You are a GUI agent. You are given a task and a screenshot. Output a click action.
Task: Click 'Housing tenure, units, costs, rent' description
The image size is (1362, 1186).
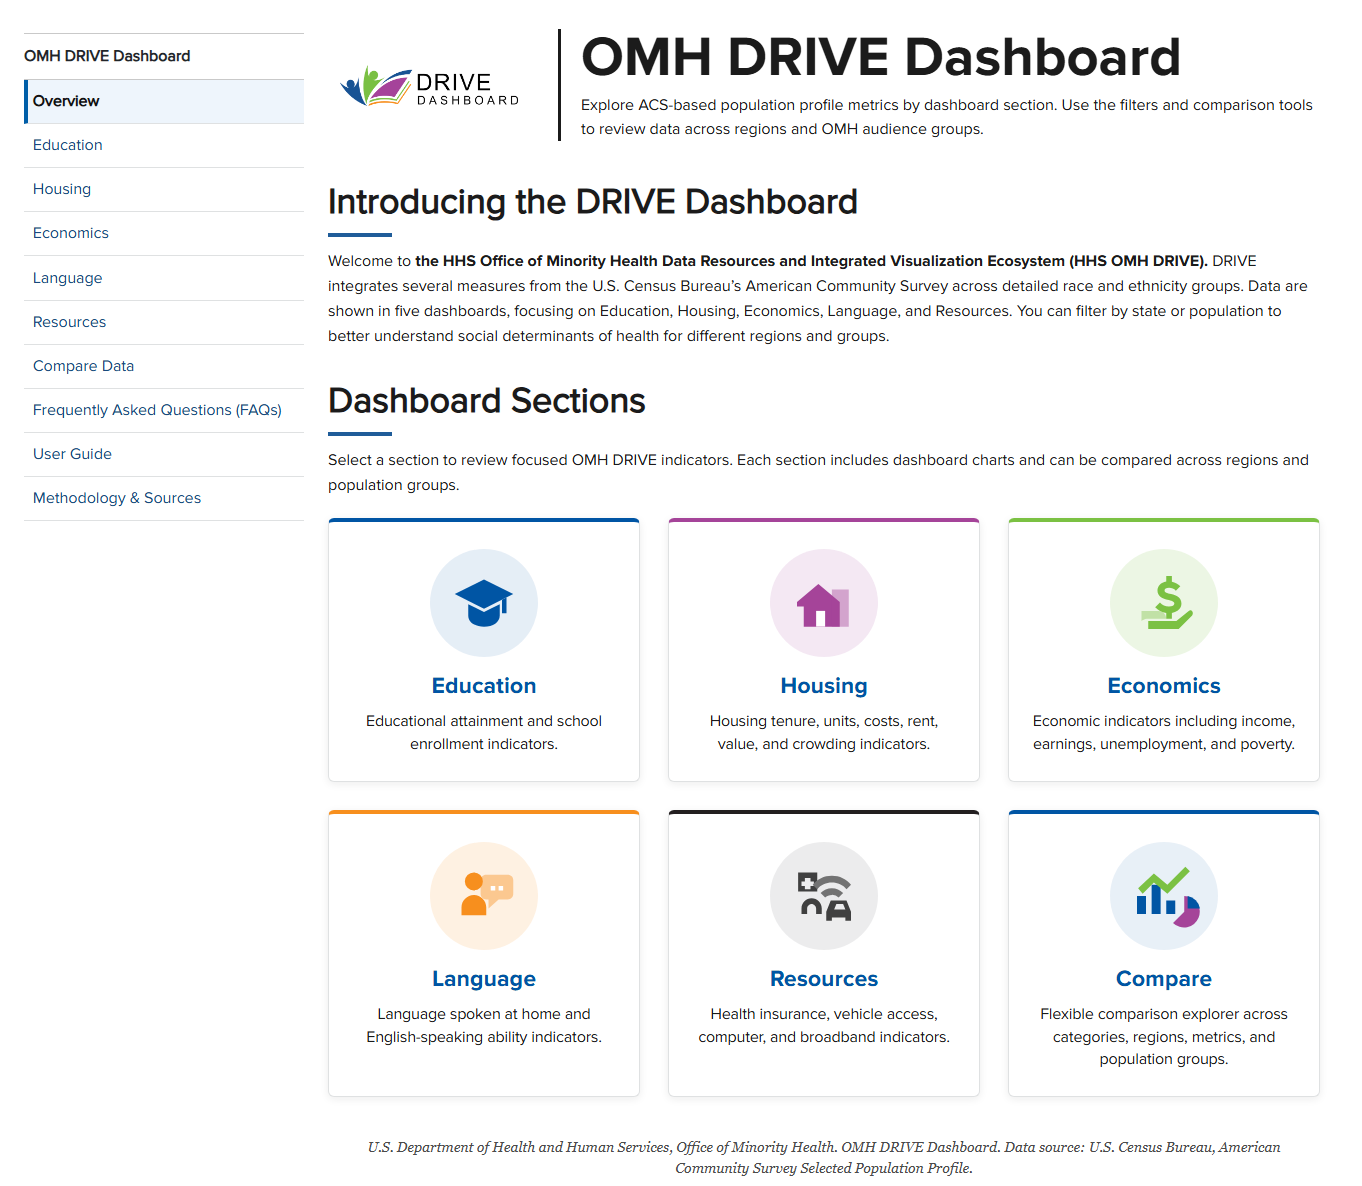tap(824, 732)
